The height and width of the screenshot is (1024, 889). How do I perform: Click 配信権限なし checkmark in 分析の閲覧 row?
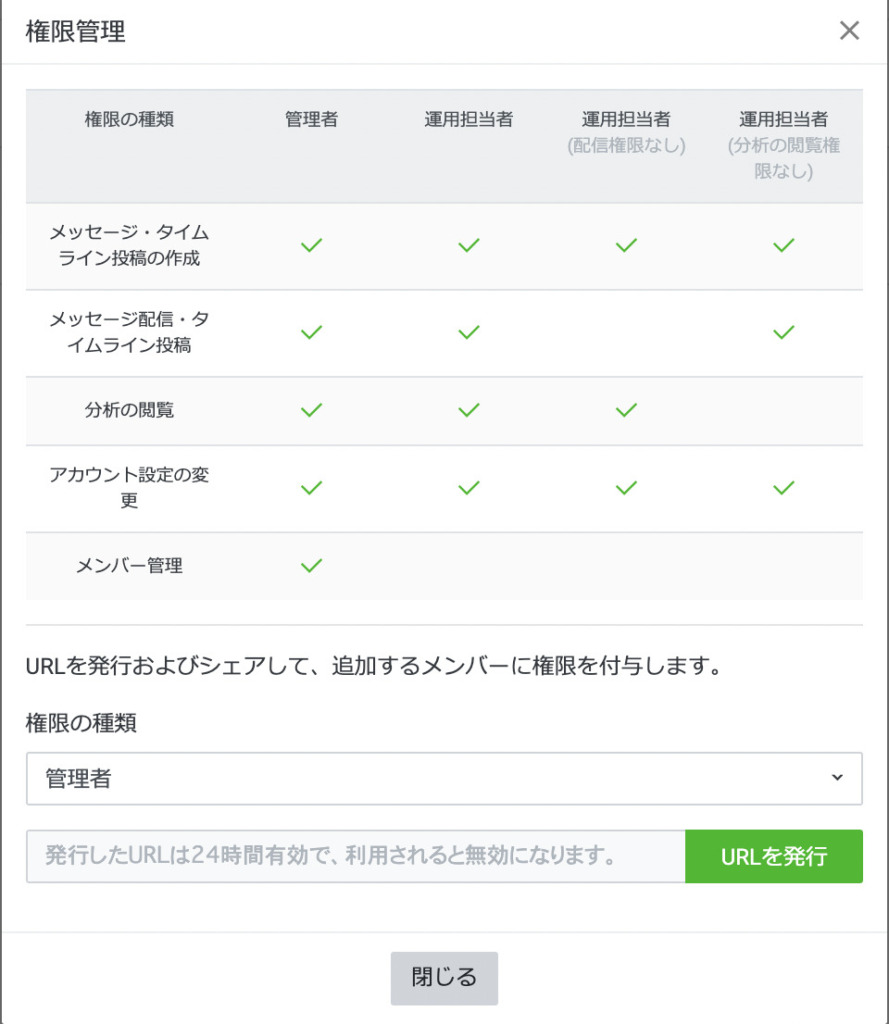tap(626, 410)
